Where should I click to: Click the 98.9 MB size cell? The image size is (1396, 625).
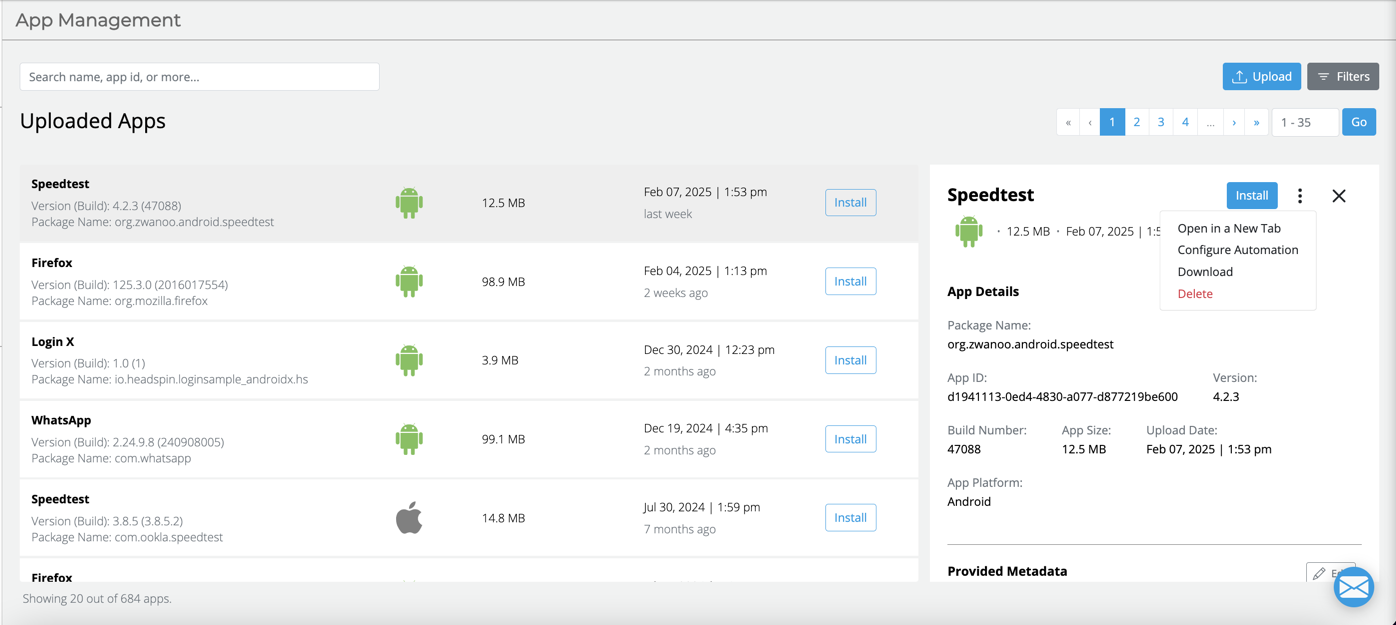503,282
